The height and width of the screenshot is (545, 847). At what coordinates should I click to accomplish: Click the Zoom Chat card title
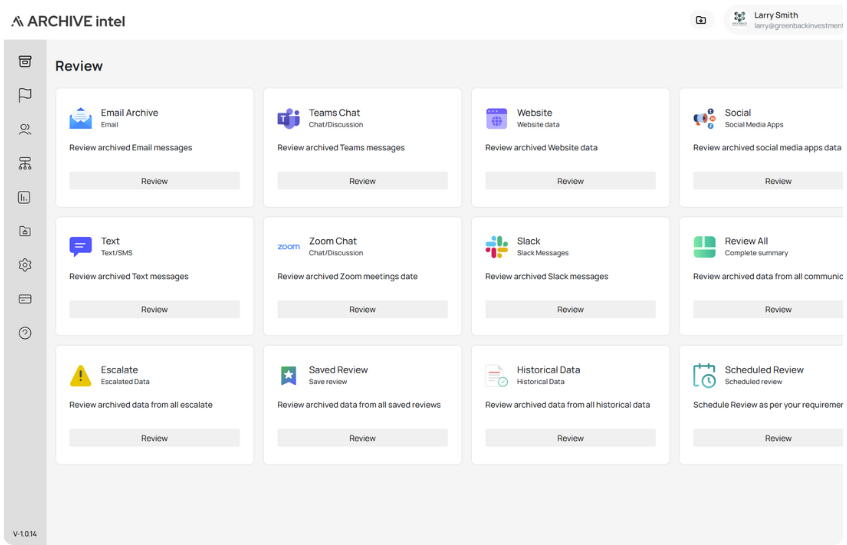click(x=333, y=241)
